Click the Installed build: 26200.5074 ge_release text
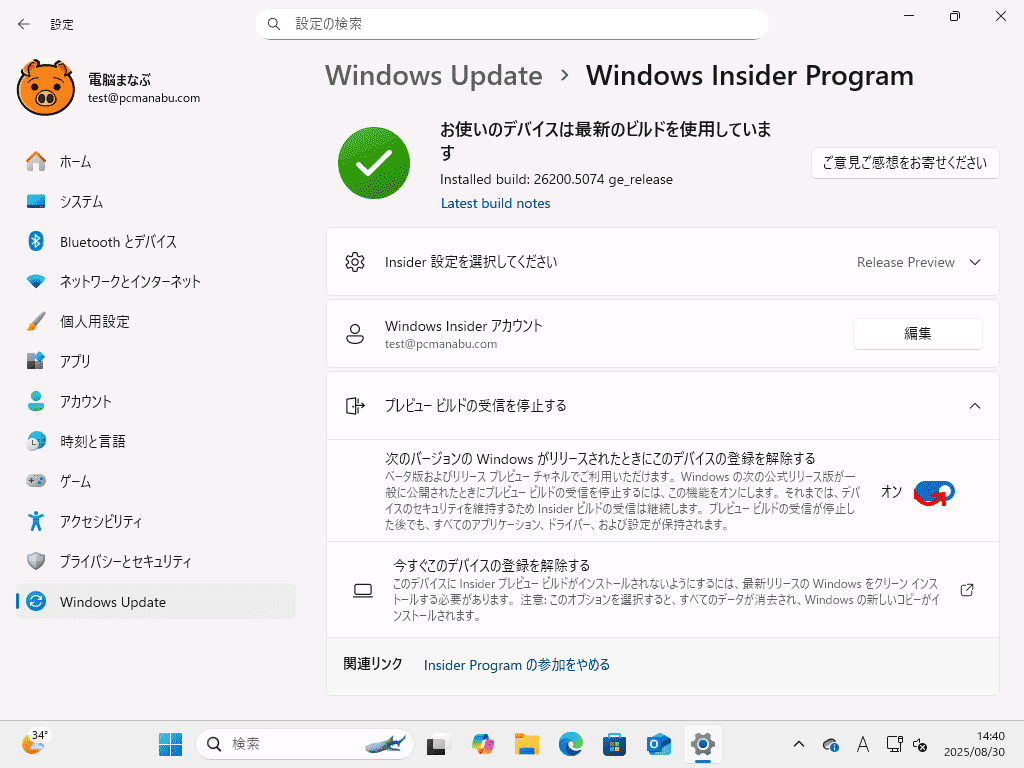 pyautogui.click(x=556, y=180)
